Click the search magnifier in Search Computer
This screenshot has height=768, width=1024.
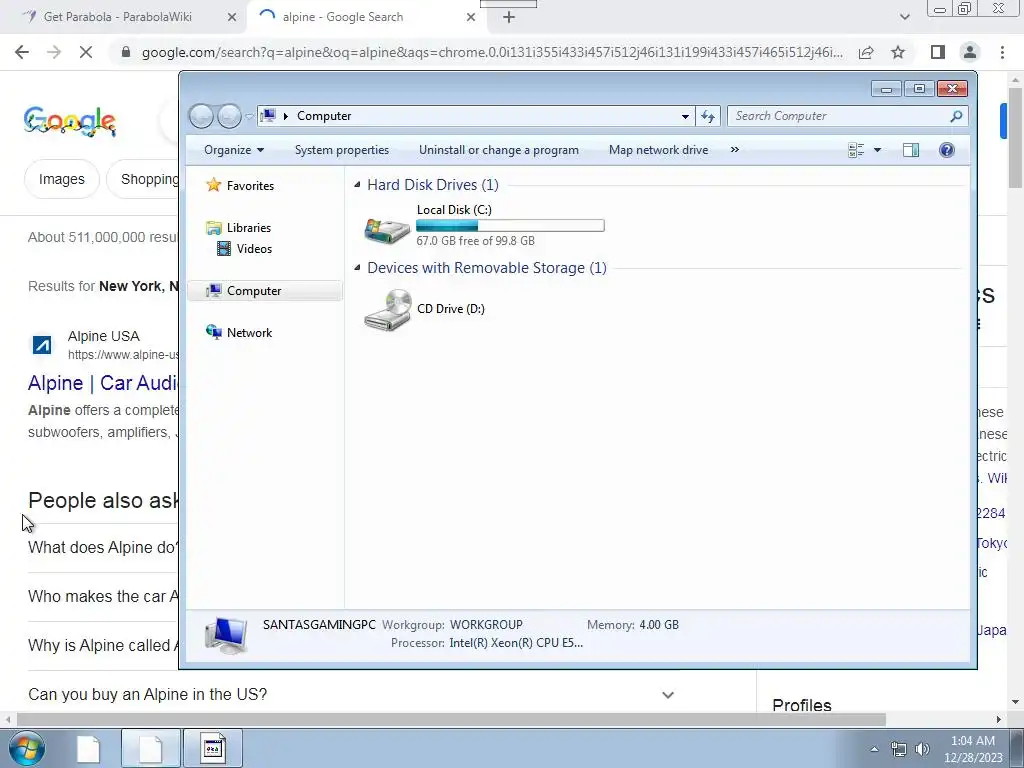(x=956, y=116)
